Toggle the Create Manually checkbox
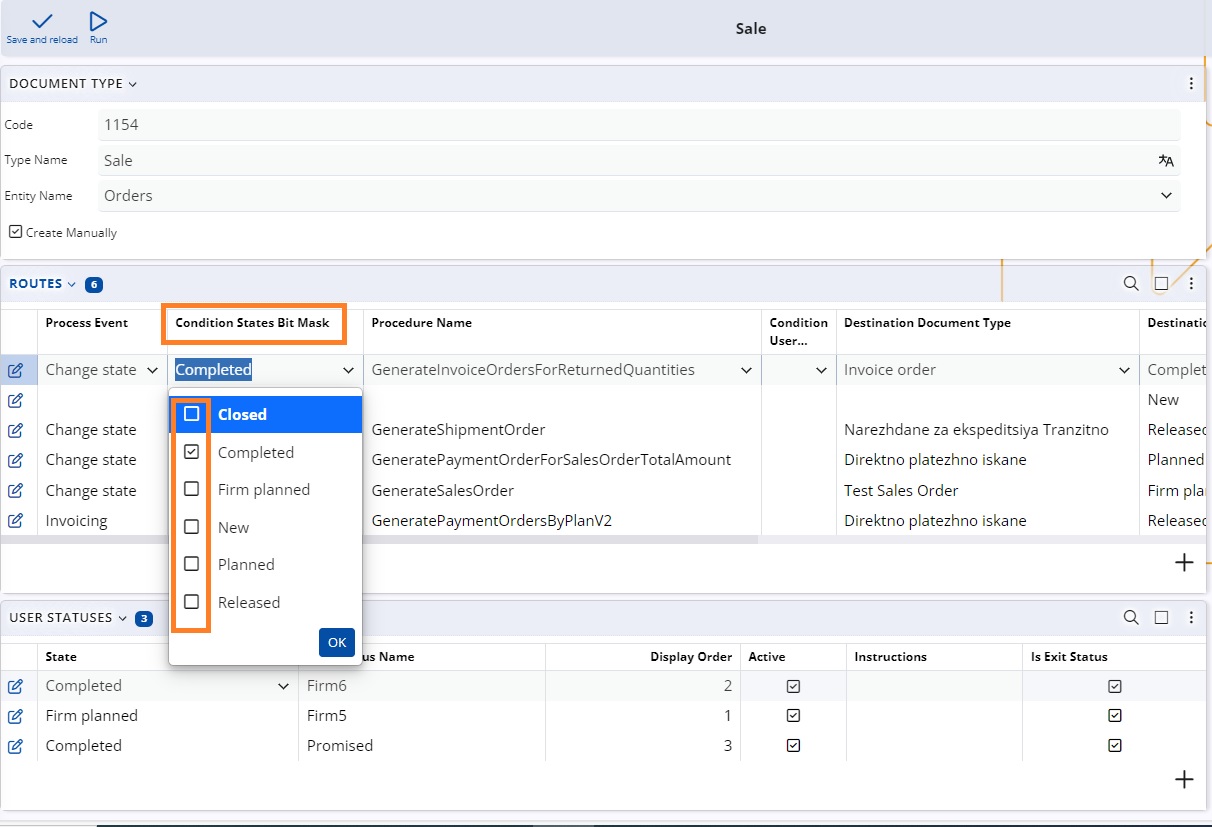This screenshot has height=827, width=1212. click(15, 232)
